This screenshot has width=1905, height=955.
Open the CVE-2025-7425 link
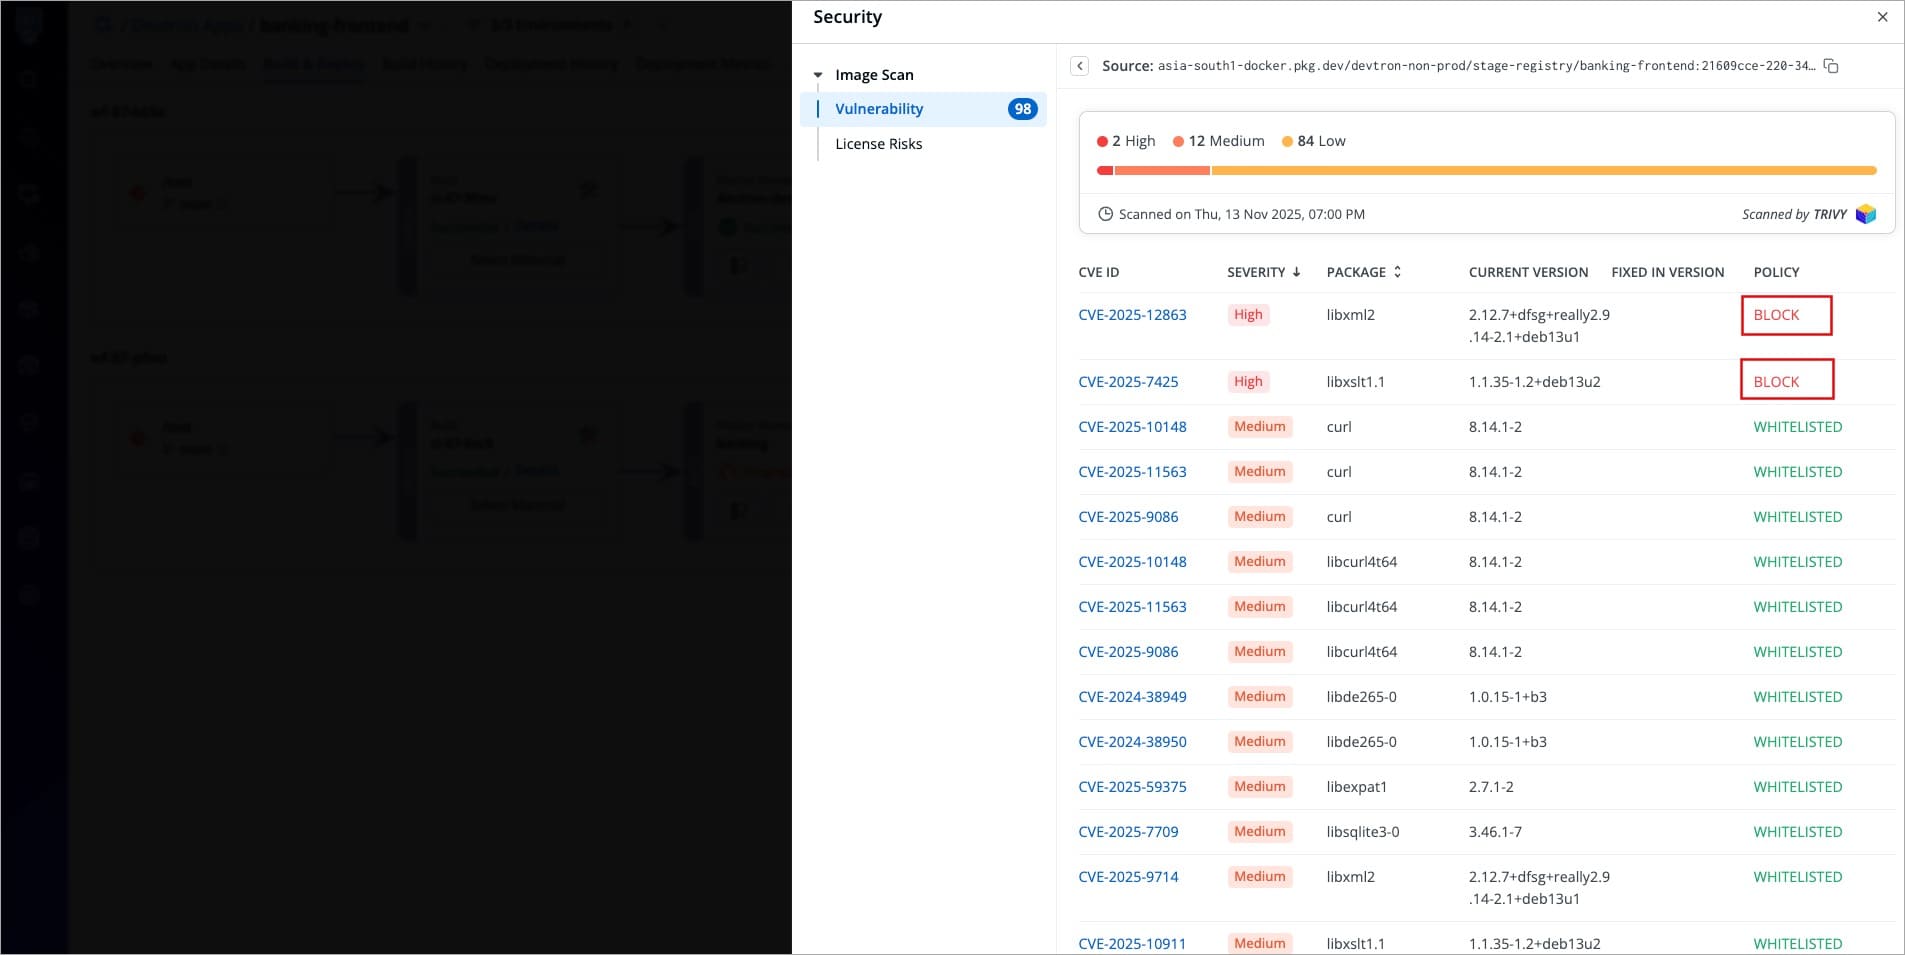tap(1128, 382)
